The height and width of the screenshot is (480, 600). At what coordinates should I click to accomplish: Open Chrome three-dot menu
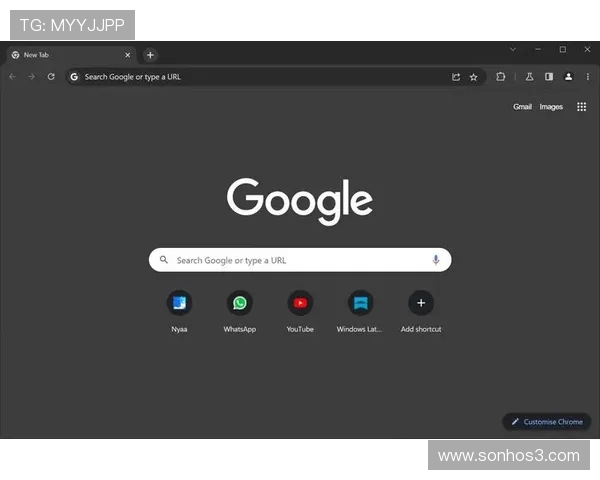[588, 77]
